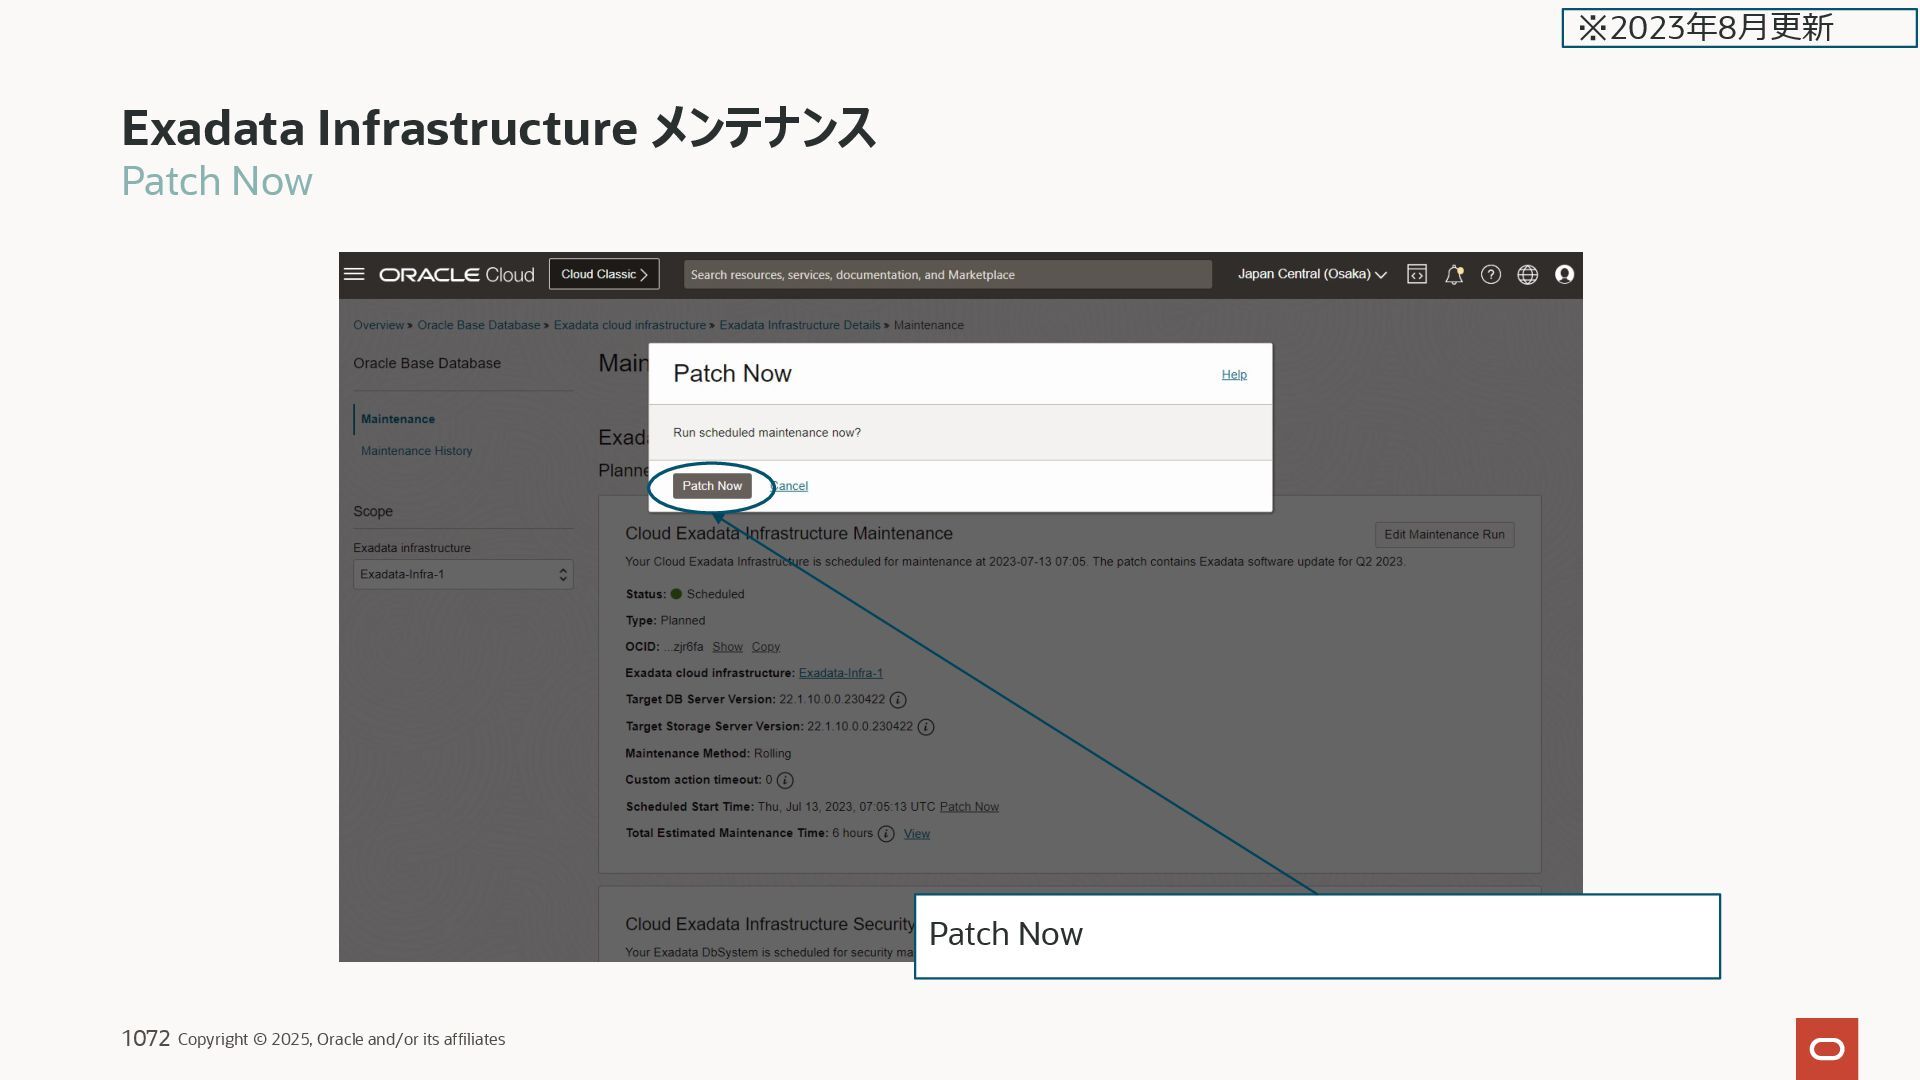Open the user profile avatar icon
1920x1080 pixels.
(x=1564, y=274)
